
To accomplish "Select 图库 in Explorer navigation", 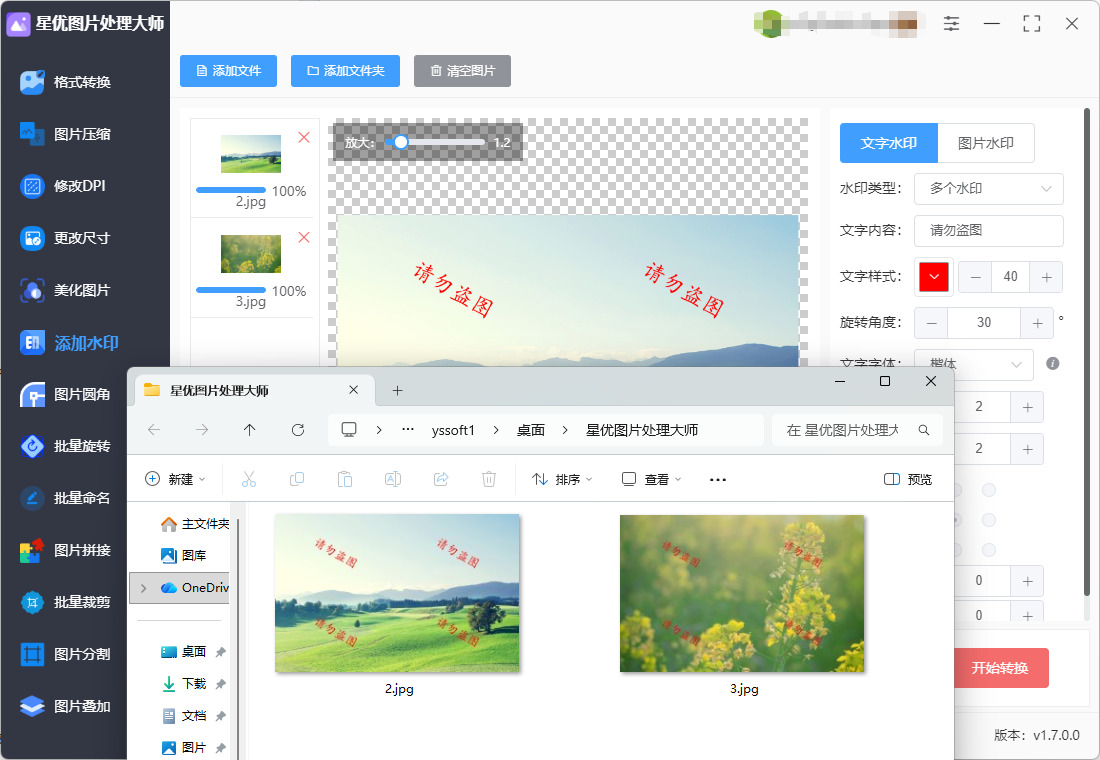I will tap(184, 555).
